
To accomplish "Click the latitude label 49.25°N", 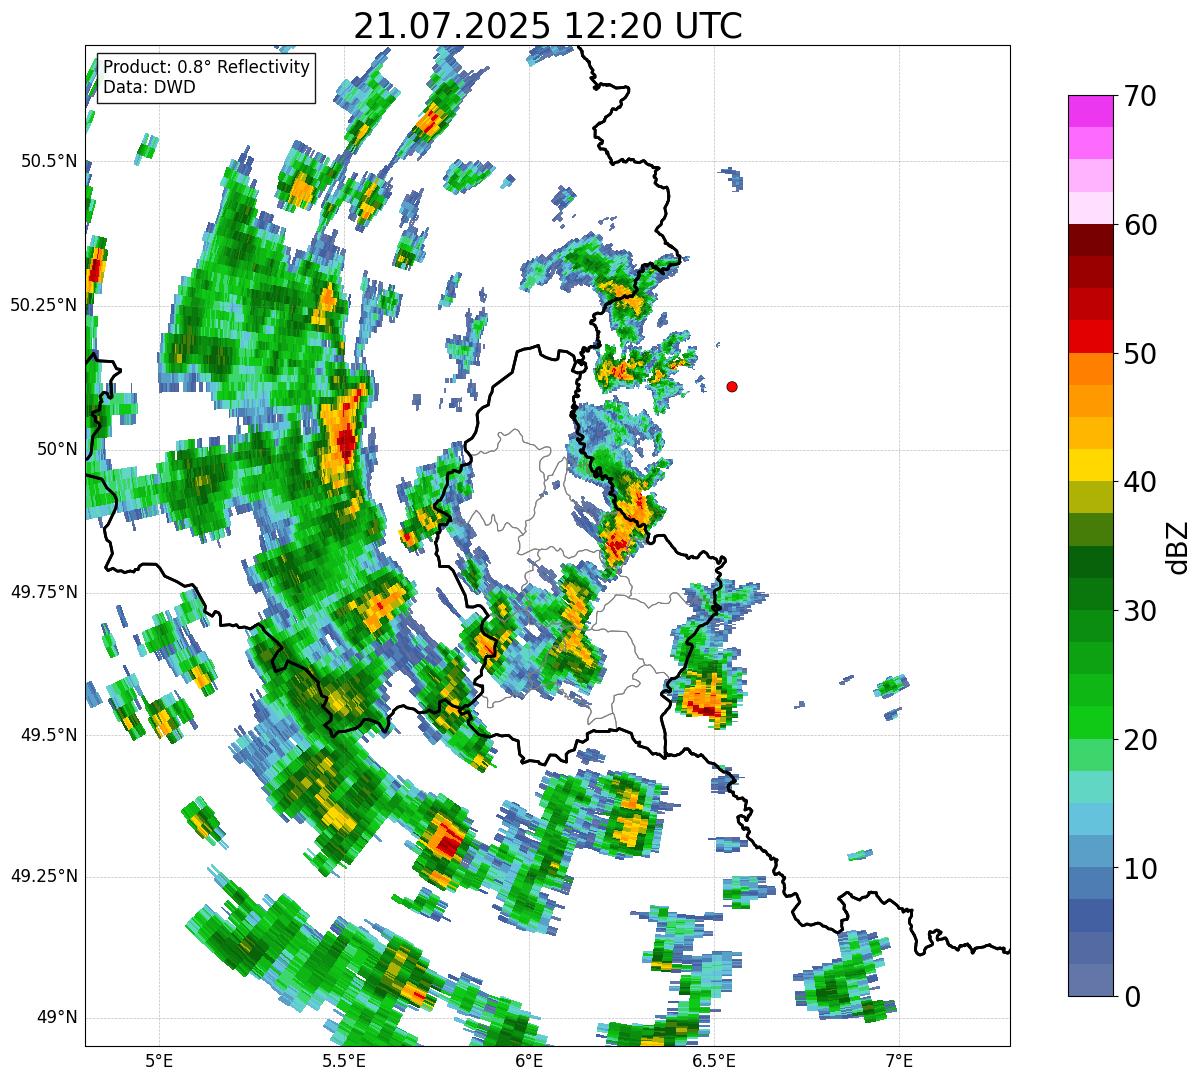I will (x=43, y=877).
